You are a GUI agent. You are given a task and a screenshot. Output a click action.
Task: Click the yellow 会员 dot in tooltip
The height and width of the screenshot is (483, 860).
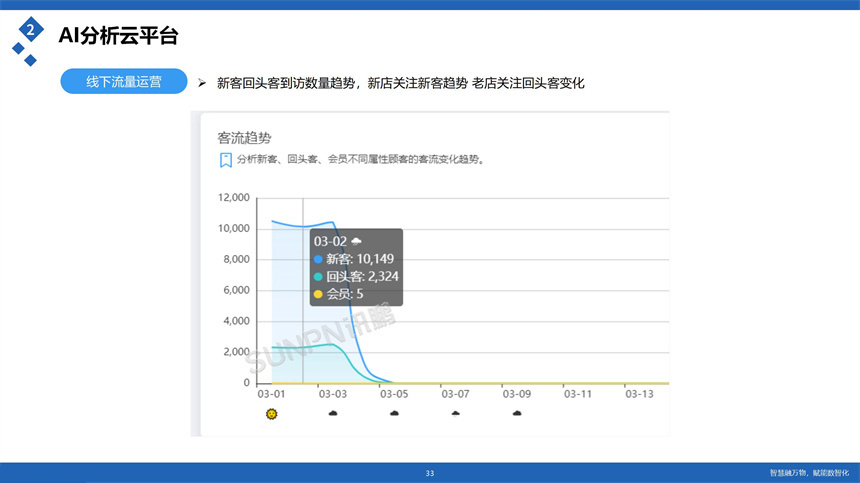click(318, 294)
